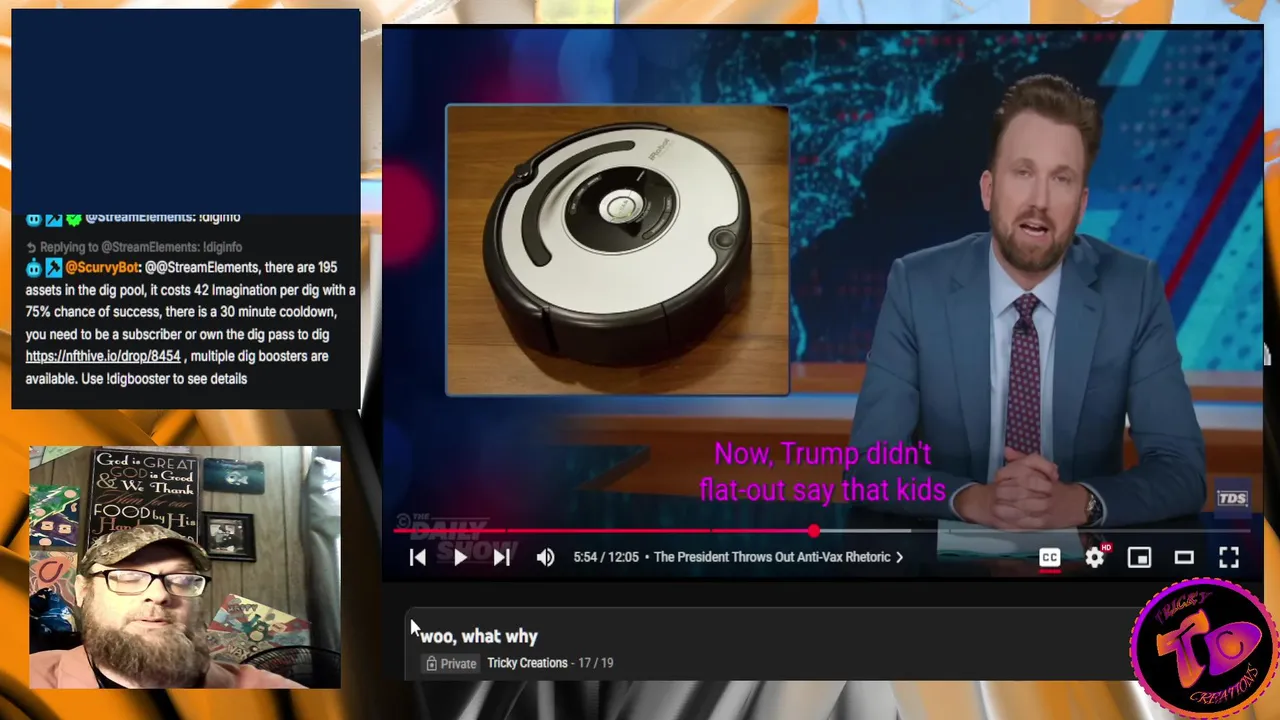Click the Roomba image in the video
Screen dimensions: 1280x720
(x=617, y=250)
